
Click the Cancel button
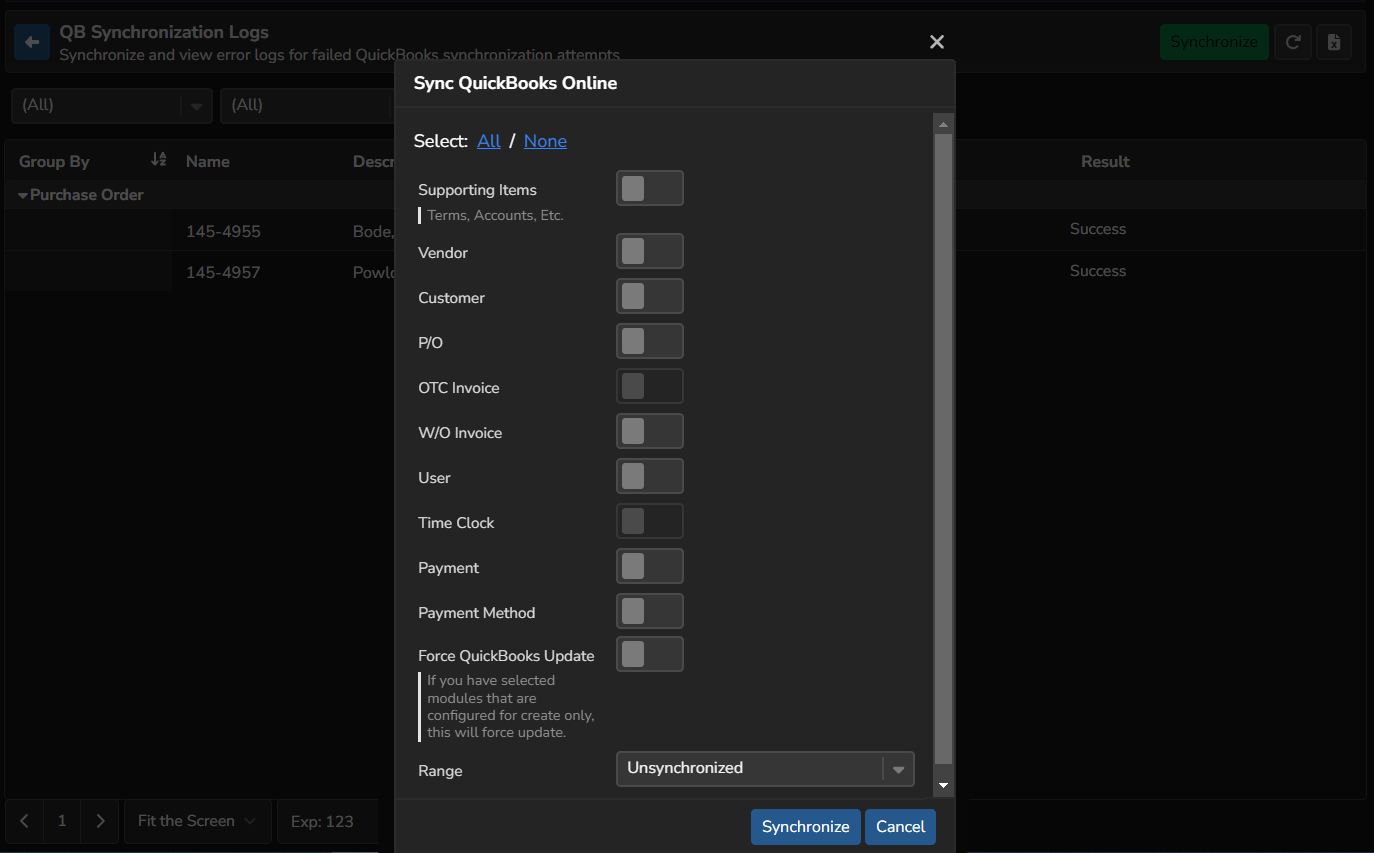899,827
